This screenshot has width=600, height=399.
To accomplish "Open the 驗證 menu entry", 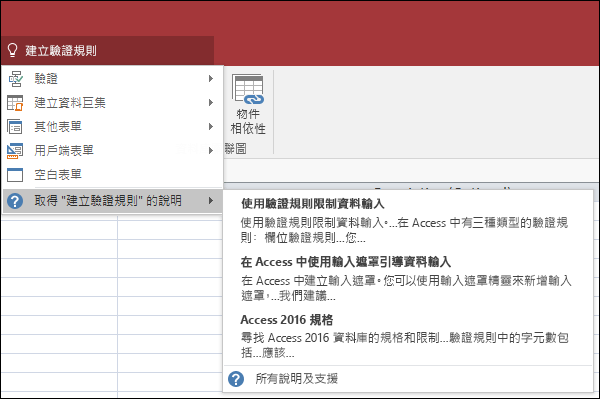I will point(112,79).
